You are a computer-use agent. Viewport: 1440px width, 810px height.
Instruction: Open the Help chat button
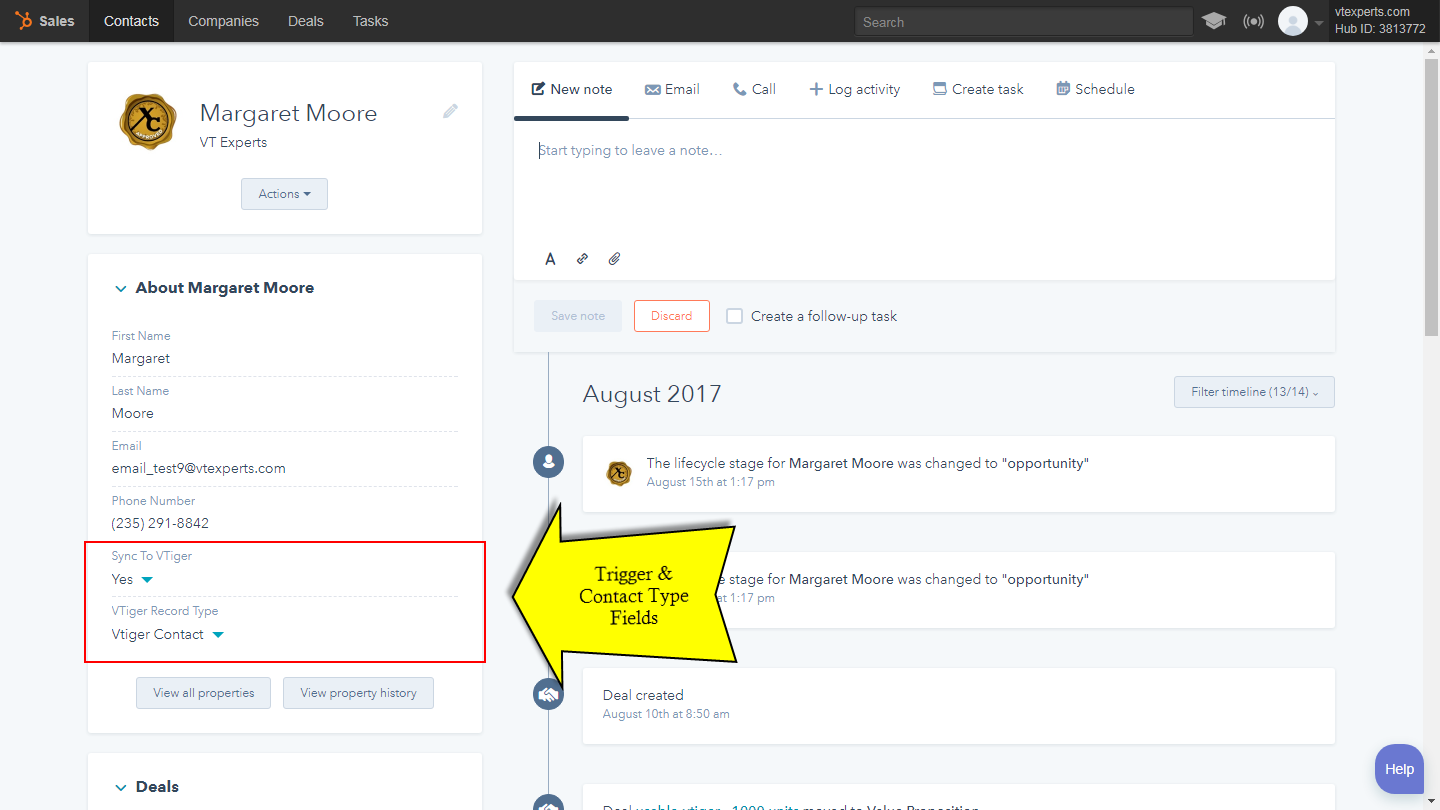tap(1399, 769)
